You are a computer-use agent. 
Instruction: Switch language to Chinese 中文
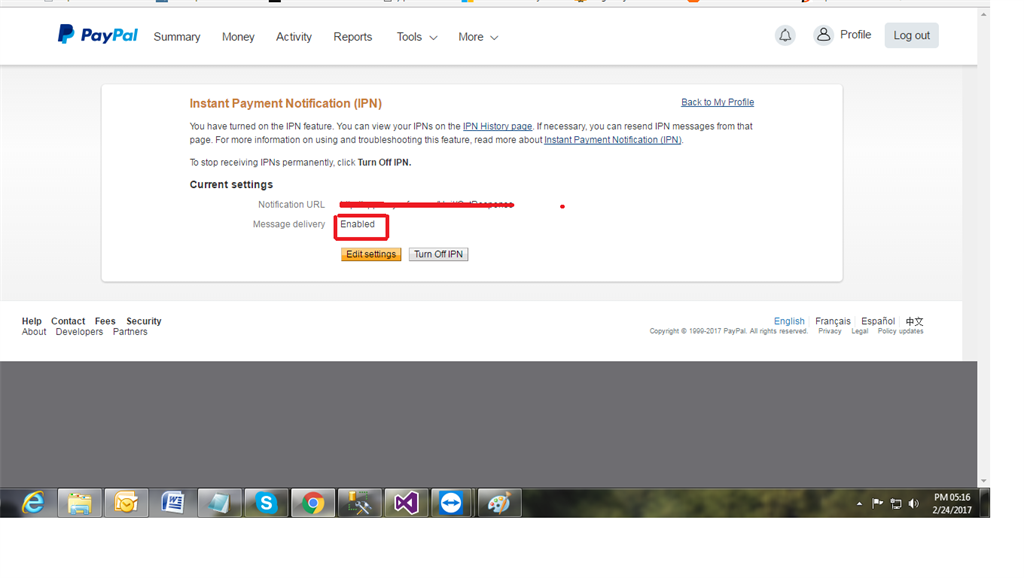(x=914, y=321)
